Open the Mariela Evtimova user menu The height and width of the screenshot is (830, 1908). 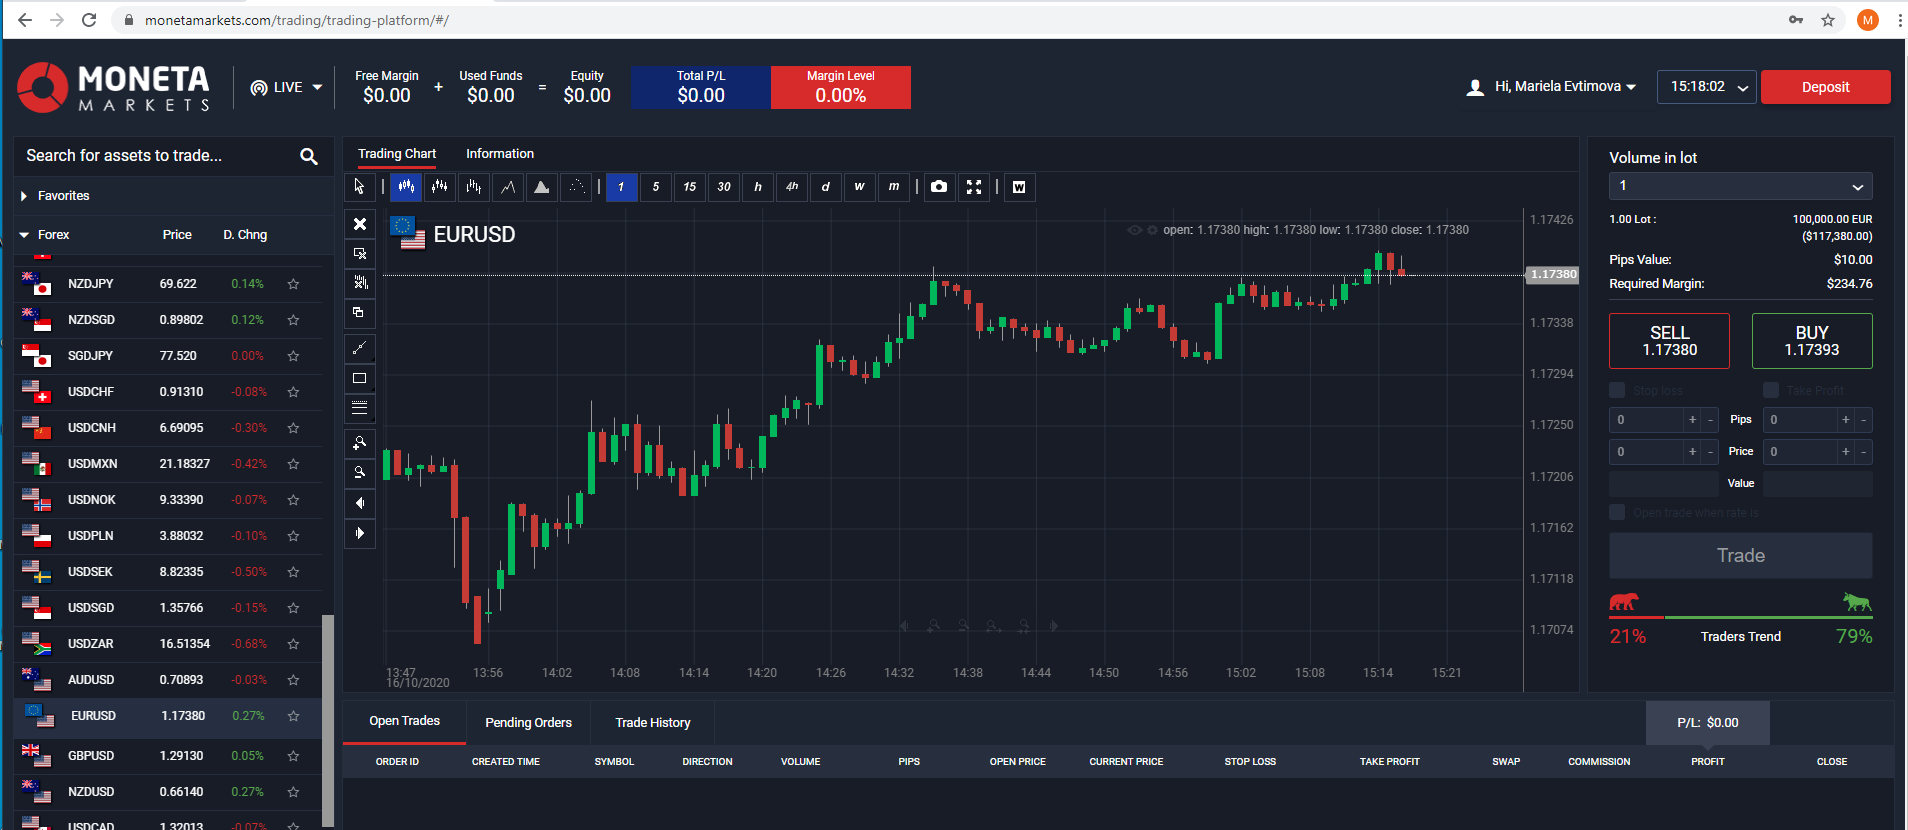[x=1551, y=87]
